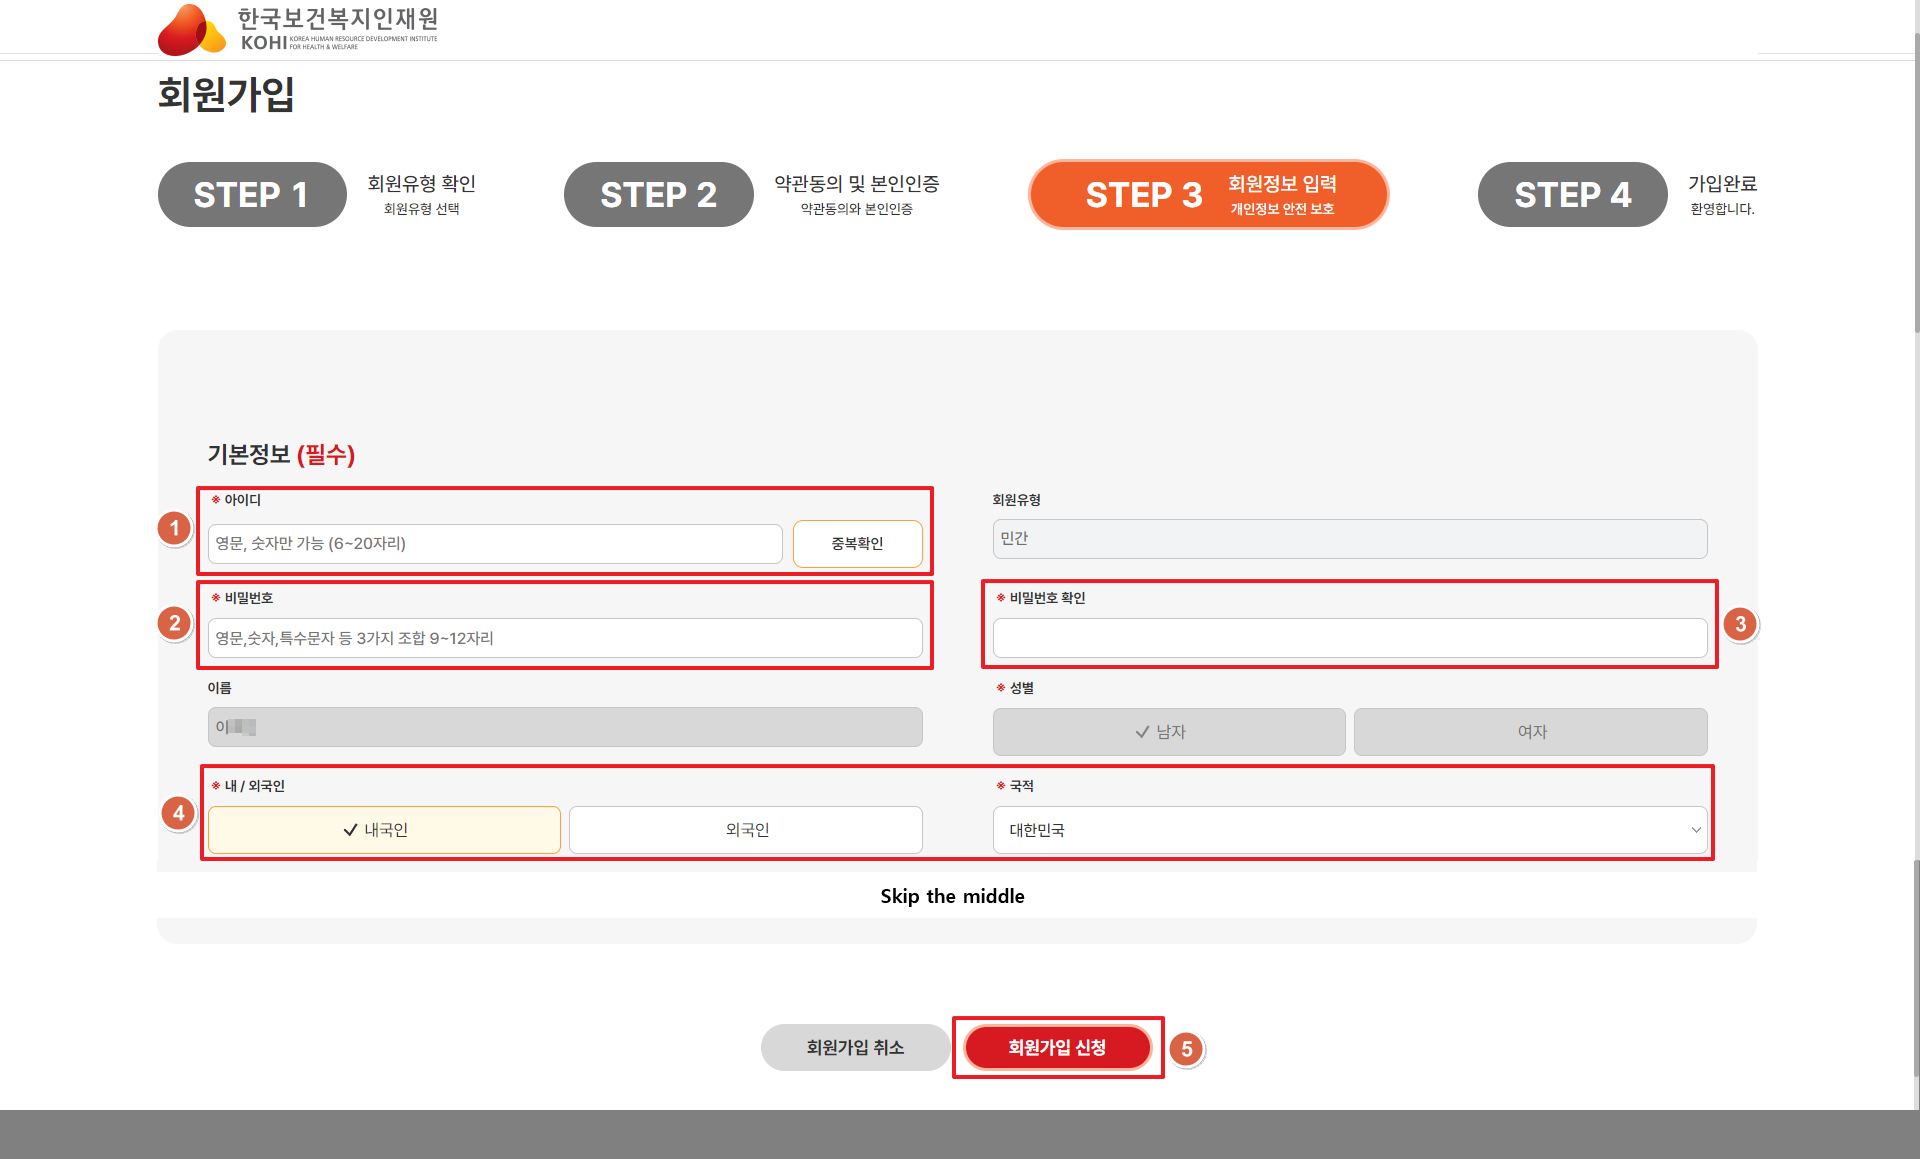This screenshot has height=1159, width=1920.
Task: Click the 회원가입 page title
Action: point(226,97)
